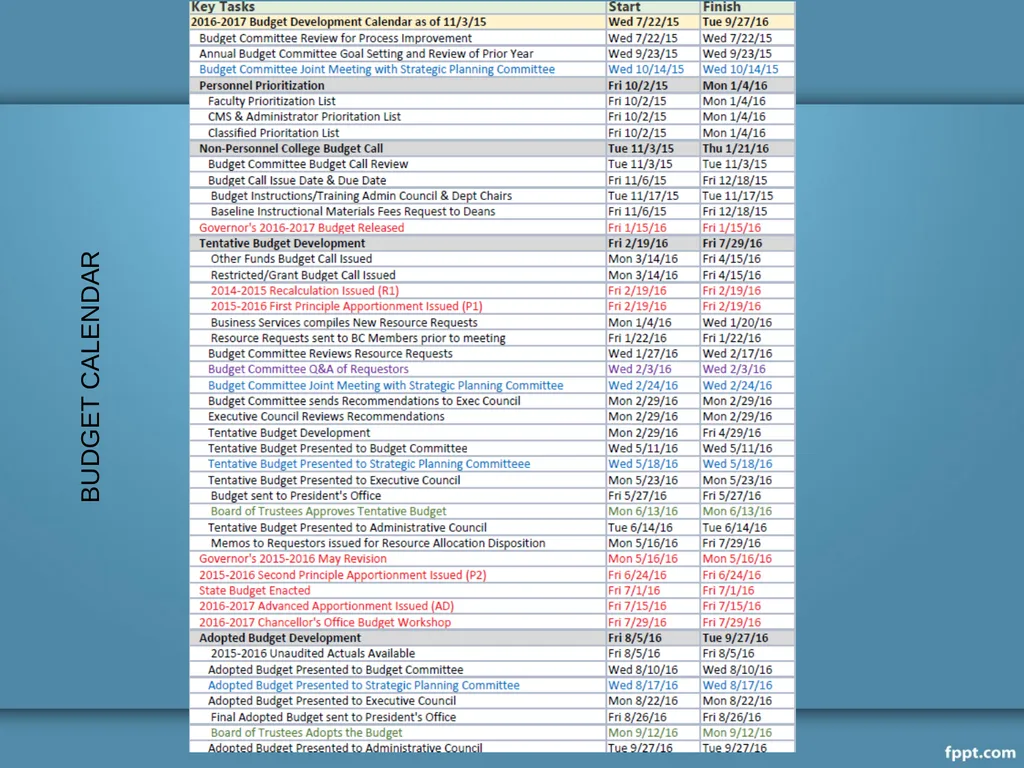Click the rotated 'BUDGET CALENDAR' slide title

click(91, 377)
